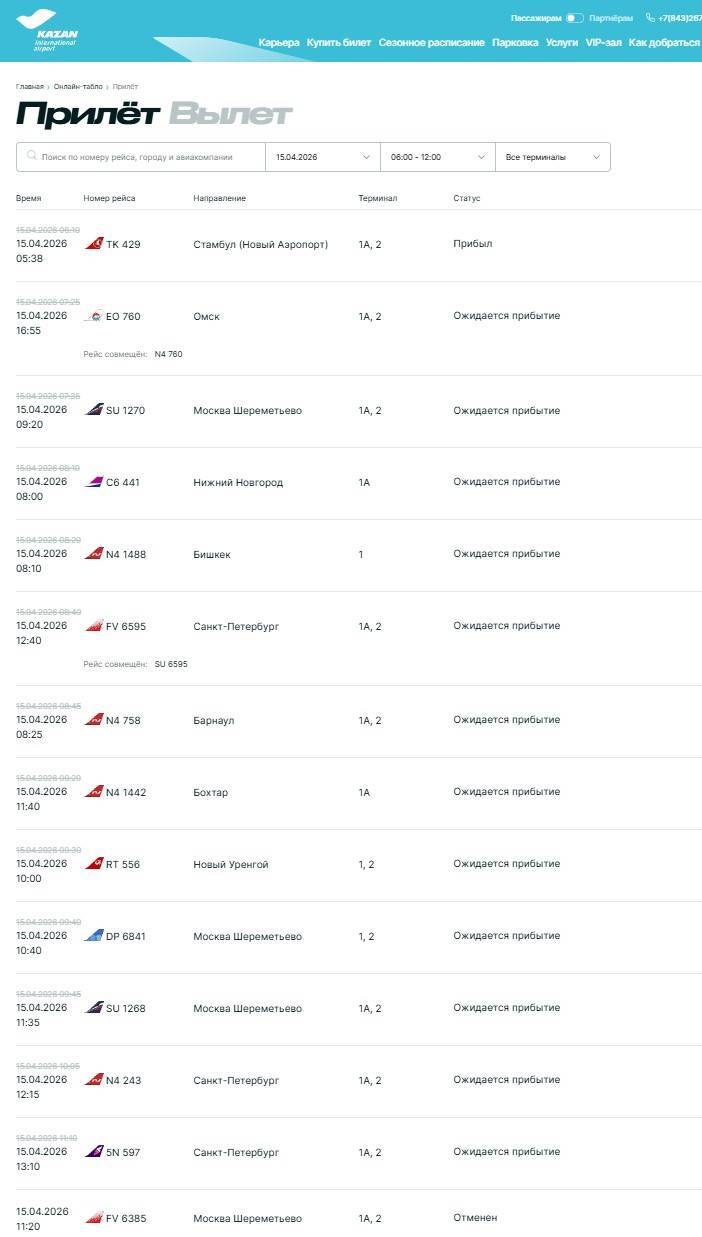
Task: Click the Онлайн-табло breadcrumb link
Action: [78, 87]
